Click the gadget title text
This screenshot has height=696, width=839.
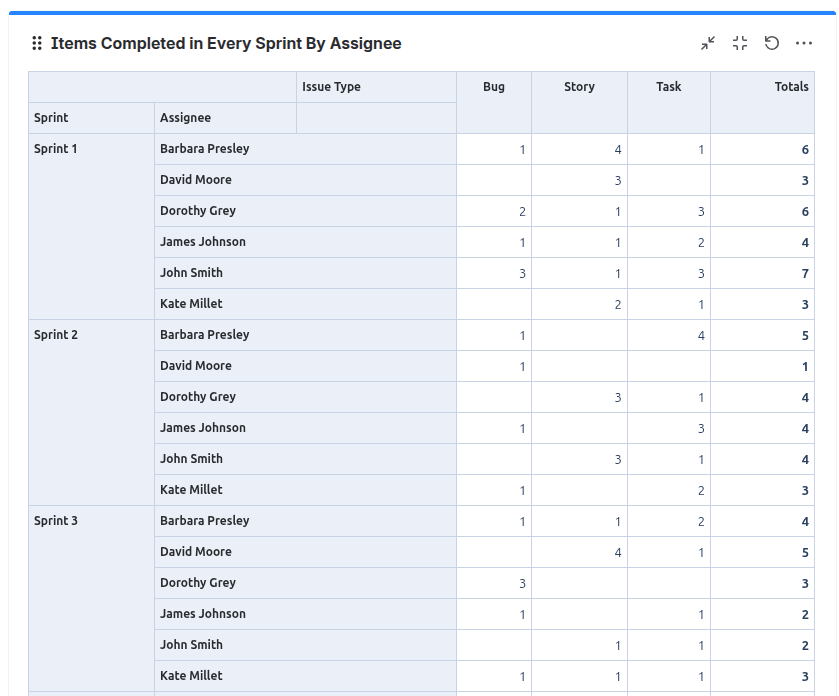tap(226, 43)
